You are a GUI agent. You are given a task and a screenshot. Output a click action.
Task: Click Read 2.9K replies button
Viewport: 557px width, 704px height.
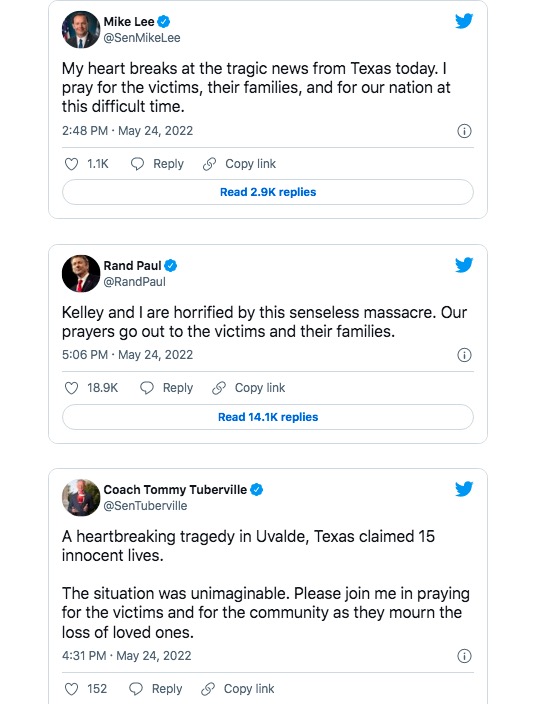[268, 192]
